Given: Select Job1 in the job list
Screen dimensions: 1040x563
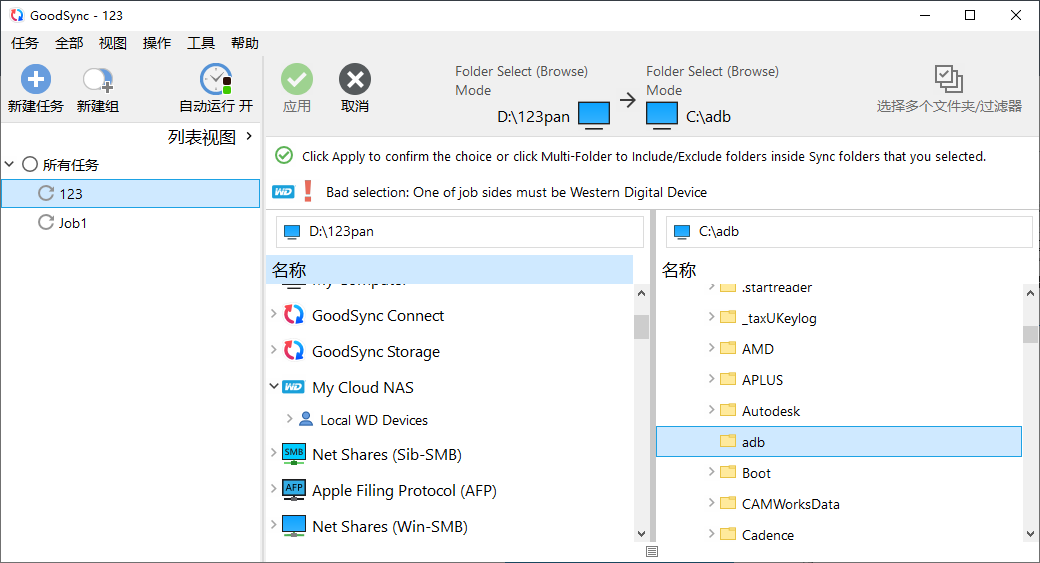Looking at the screenshot, I should (131, 223).
